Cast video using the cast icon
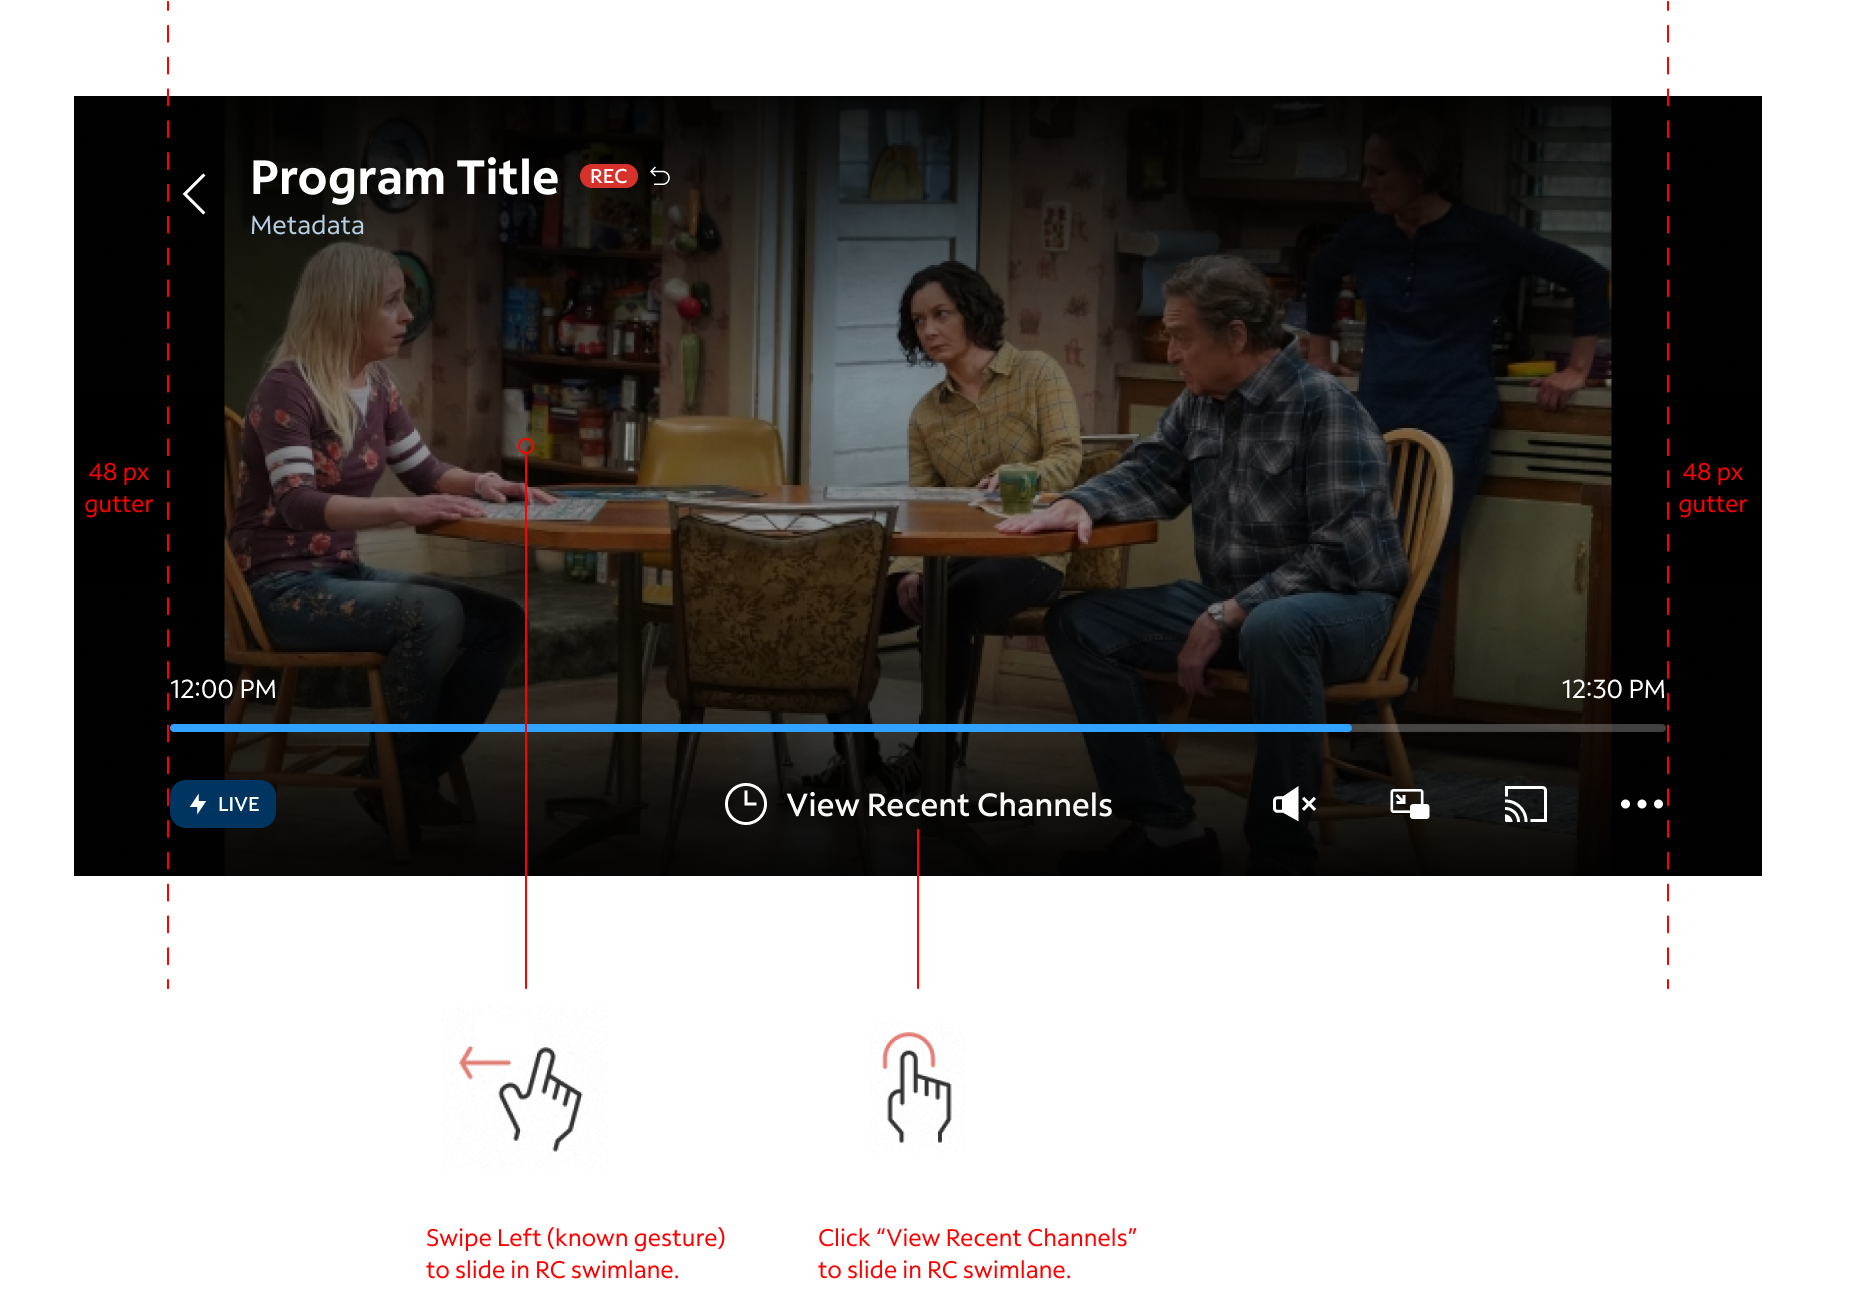The width and height of the screenshot is (1851, 1316). pos(1526,804)
